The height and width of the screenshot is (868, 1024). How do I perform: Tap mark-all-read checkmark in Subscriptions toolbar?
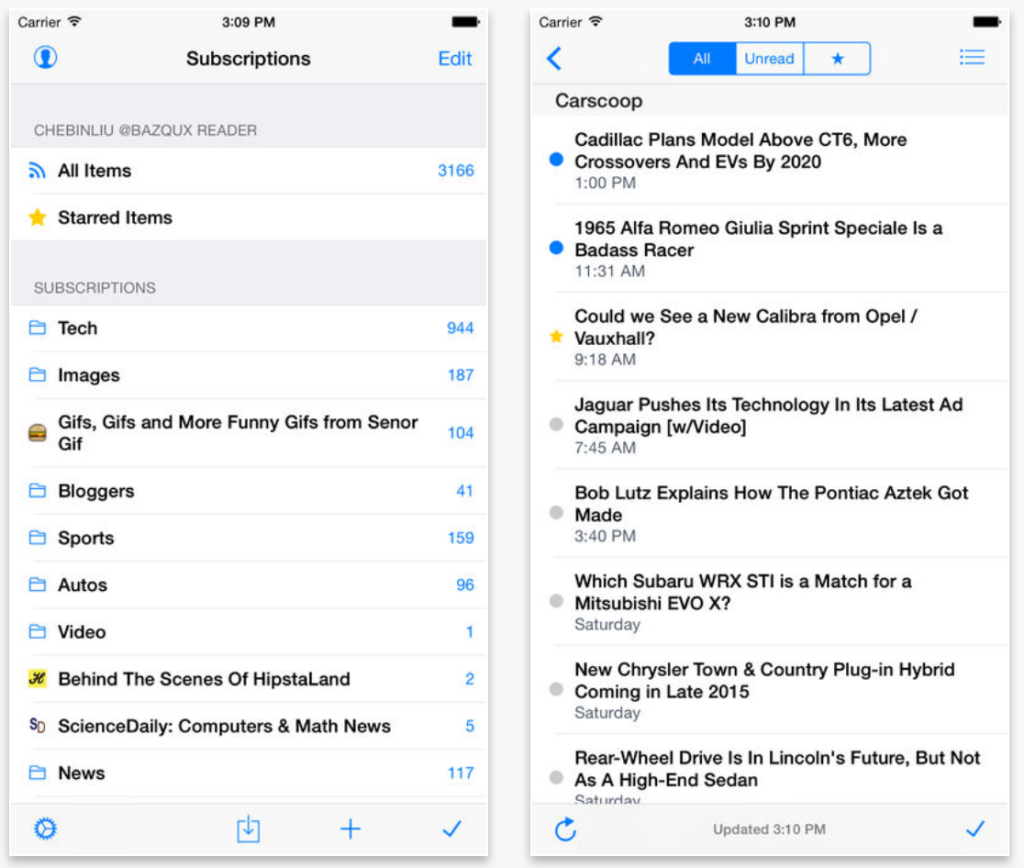click(x=452, y=829)
